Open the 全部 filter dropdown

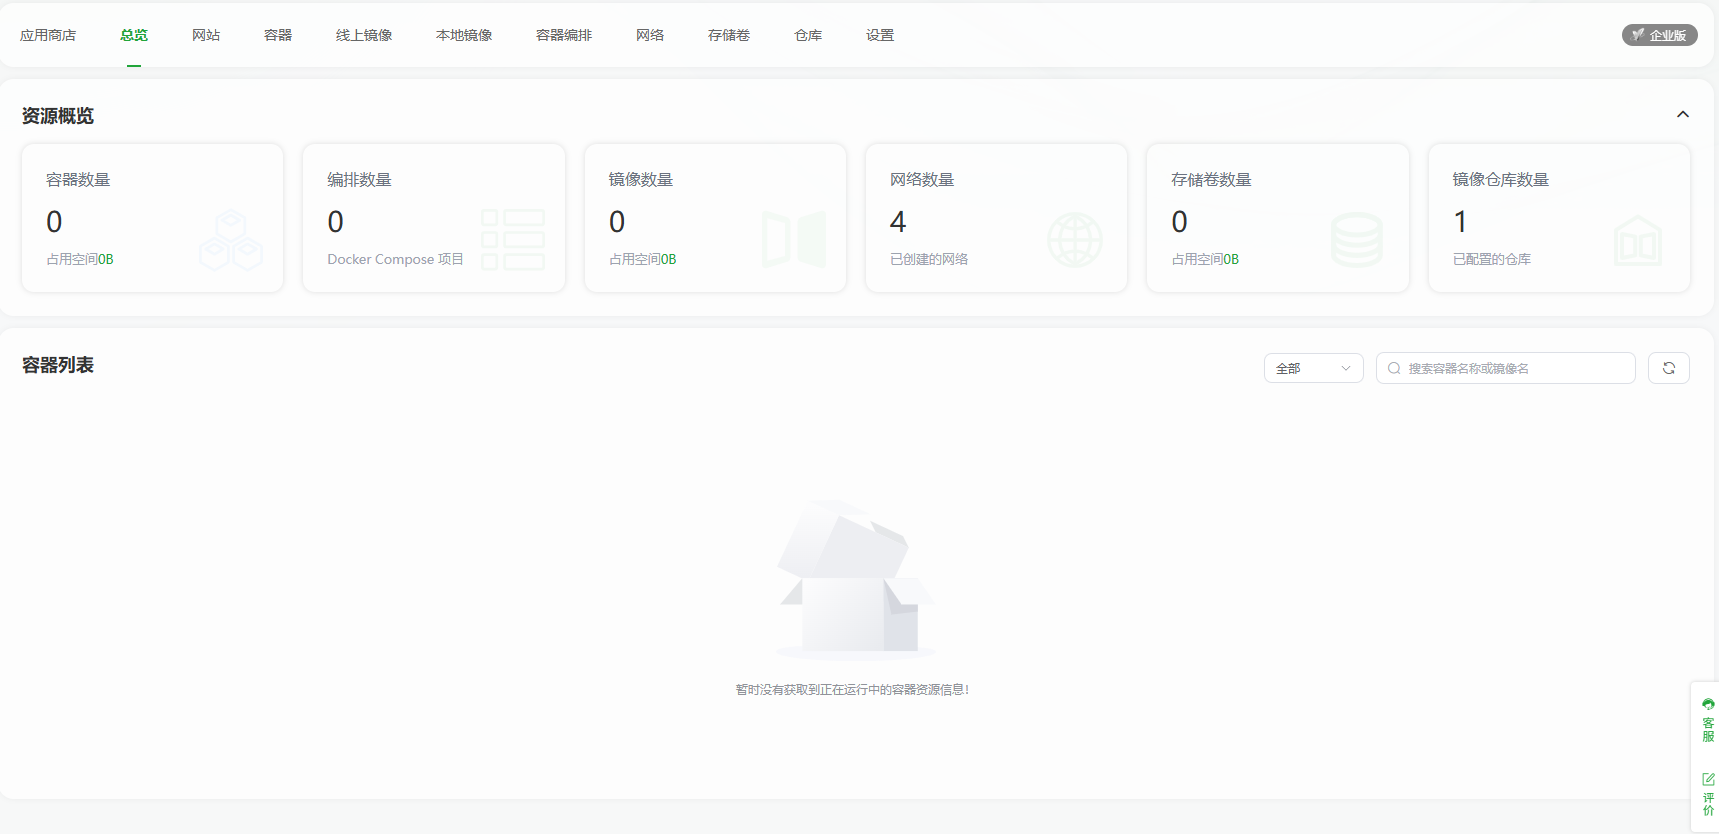[x=1313, y=368]
